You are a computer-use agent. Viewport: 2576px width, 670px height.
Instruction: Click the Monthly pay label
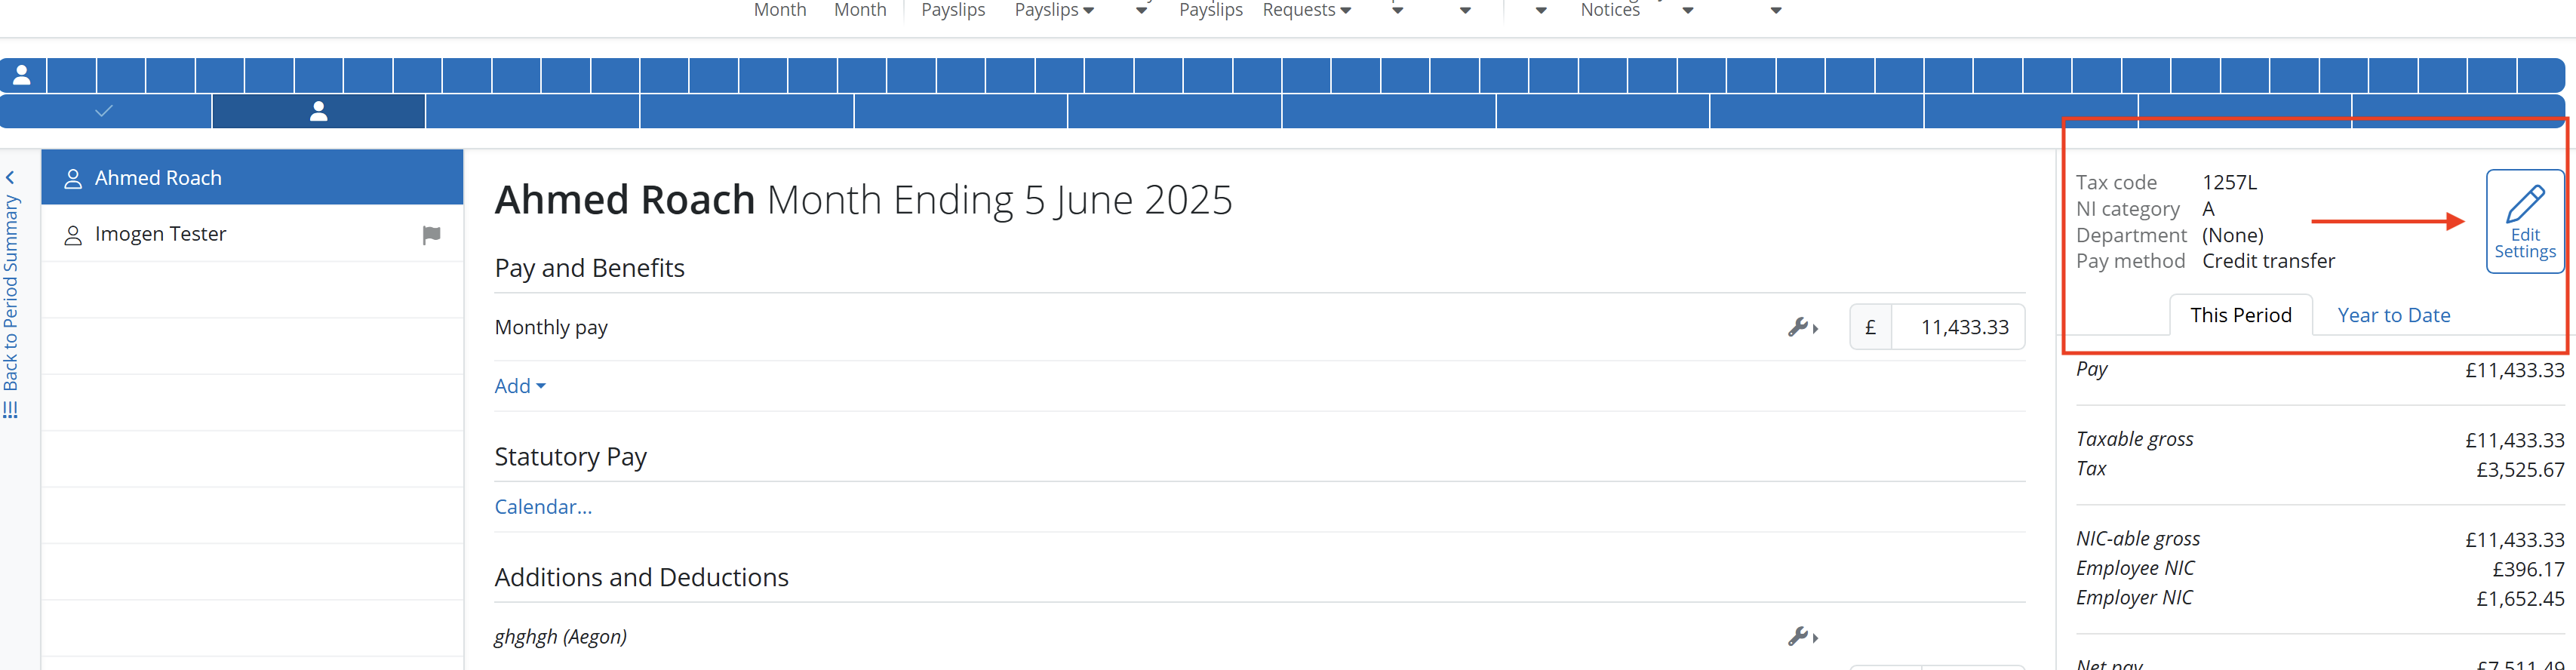point(551,327)
